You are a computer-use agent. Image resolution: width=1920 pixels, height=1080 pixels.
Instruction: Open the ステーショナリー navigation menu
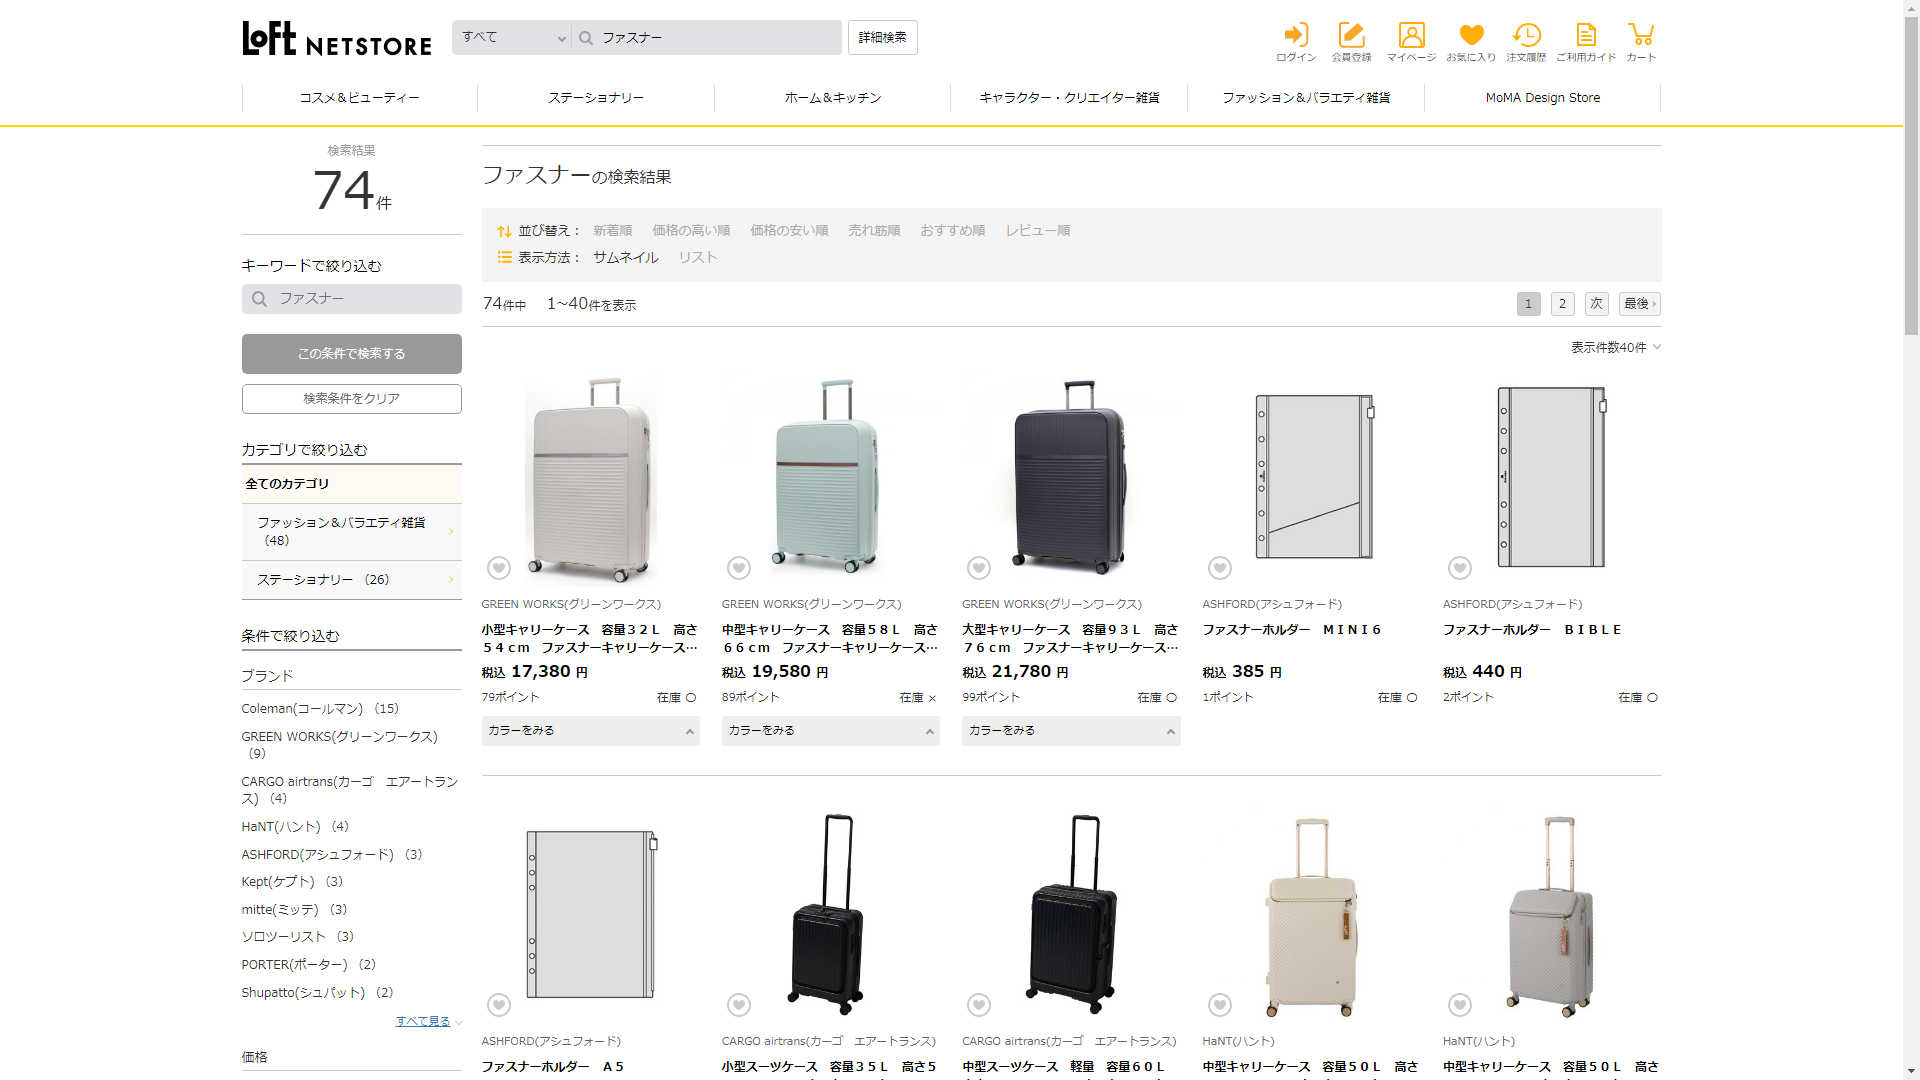(596, 98)
